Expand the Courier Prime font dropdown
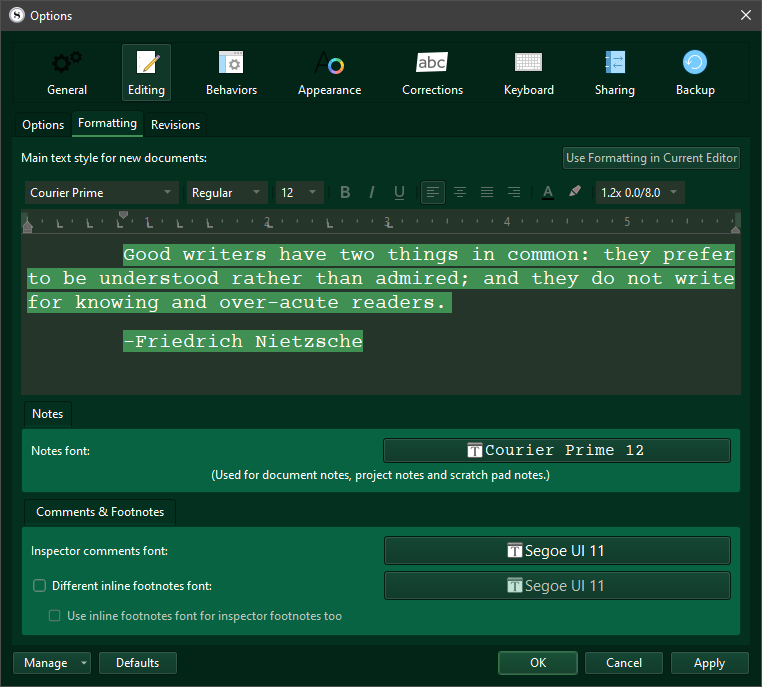Screen dimensions: 762x687 [100, 192]
